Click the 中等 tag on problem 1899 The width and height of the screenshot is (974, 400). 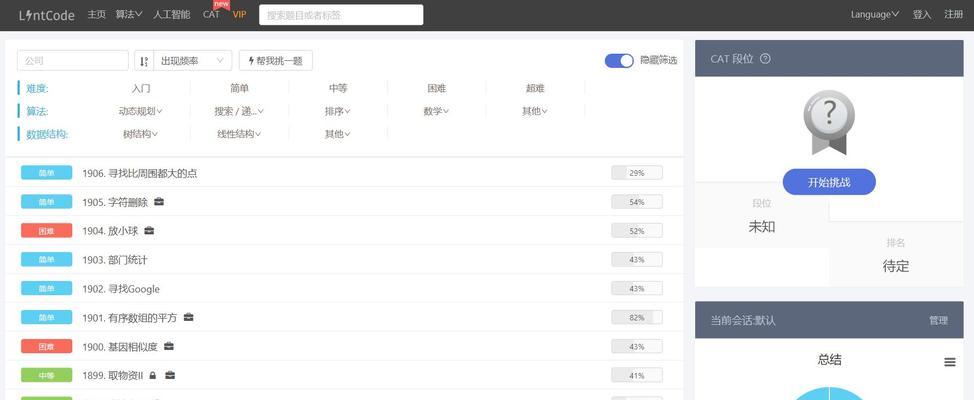[x=47, y=375]
